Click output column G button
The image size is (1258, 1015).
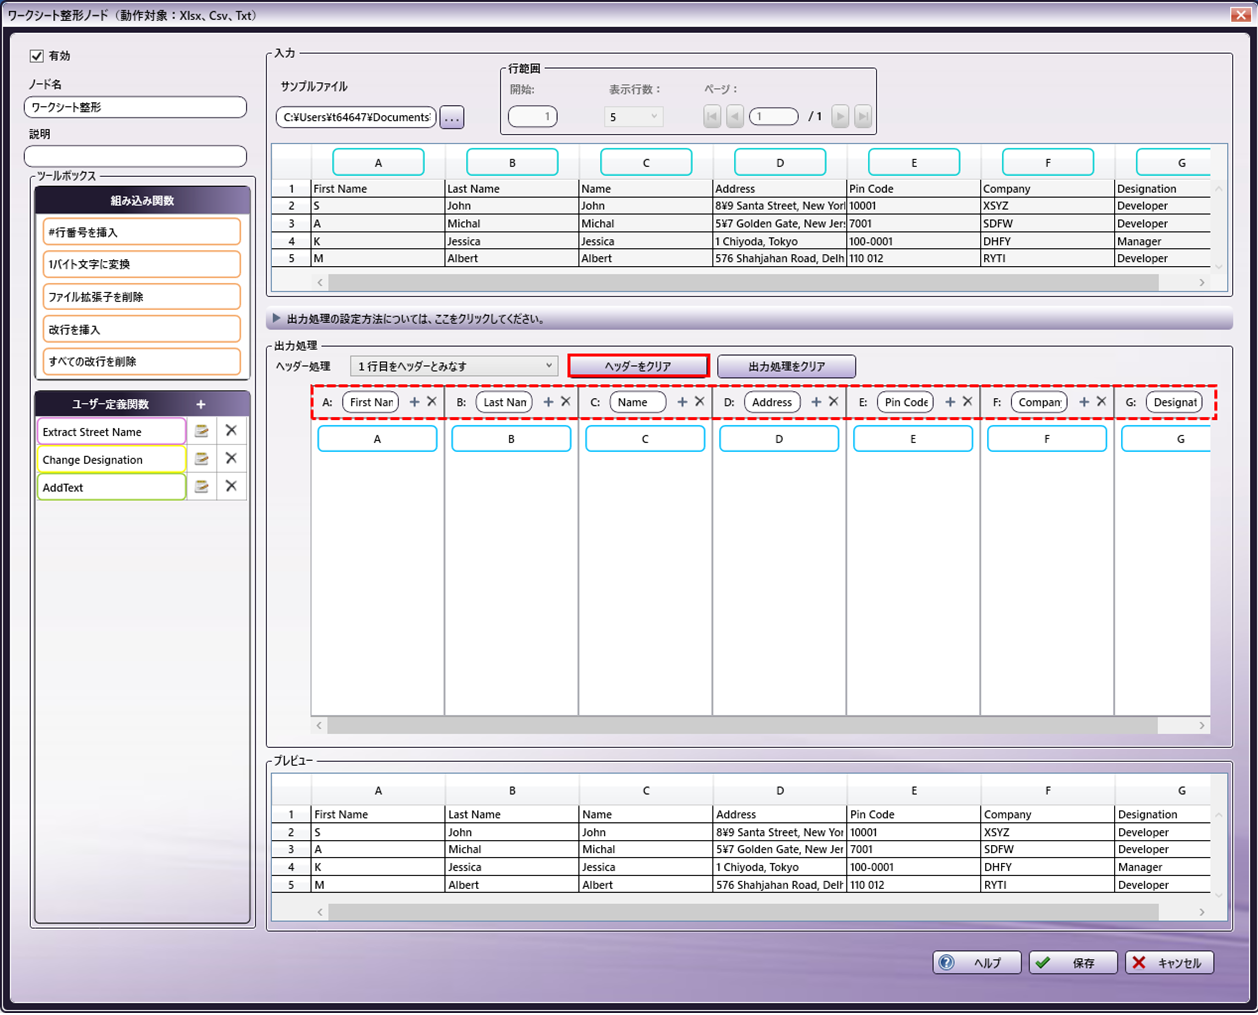click(1166, 439)
